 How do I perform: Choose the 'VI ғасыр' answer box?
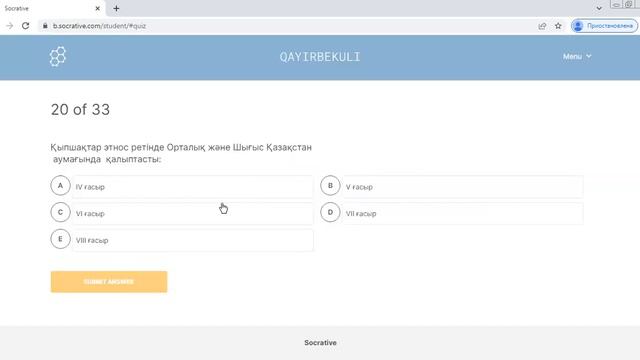coord(193,213)
